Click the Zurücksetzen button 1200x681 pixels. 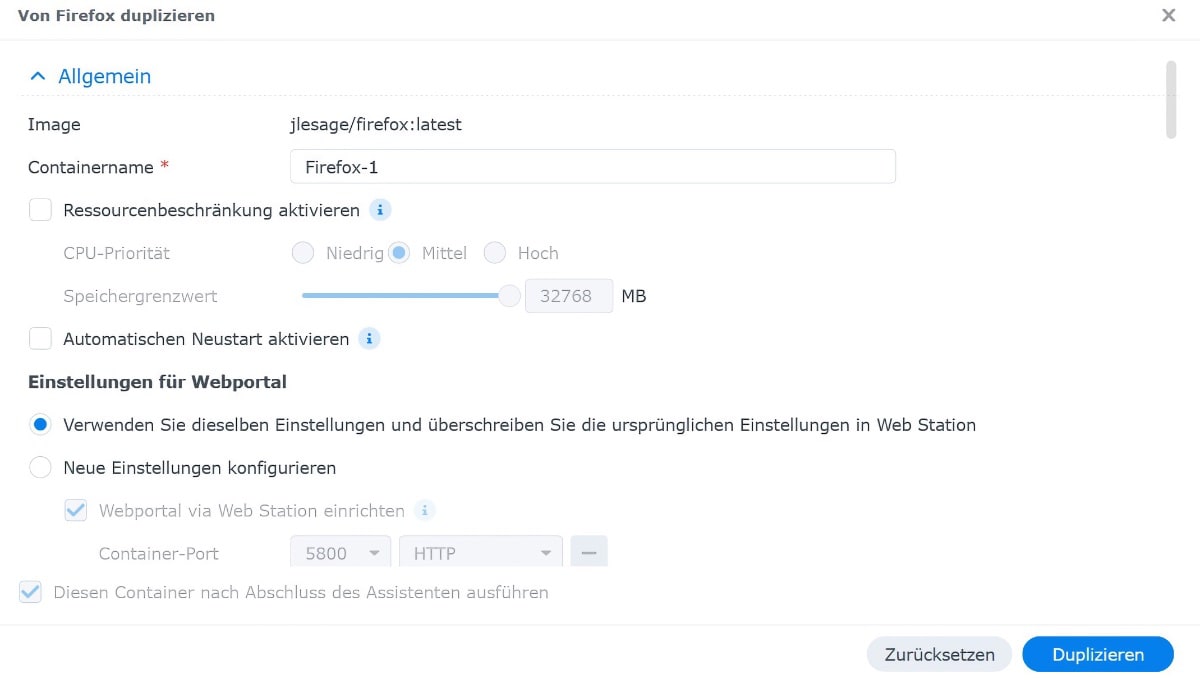coord(940,655)
